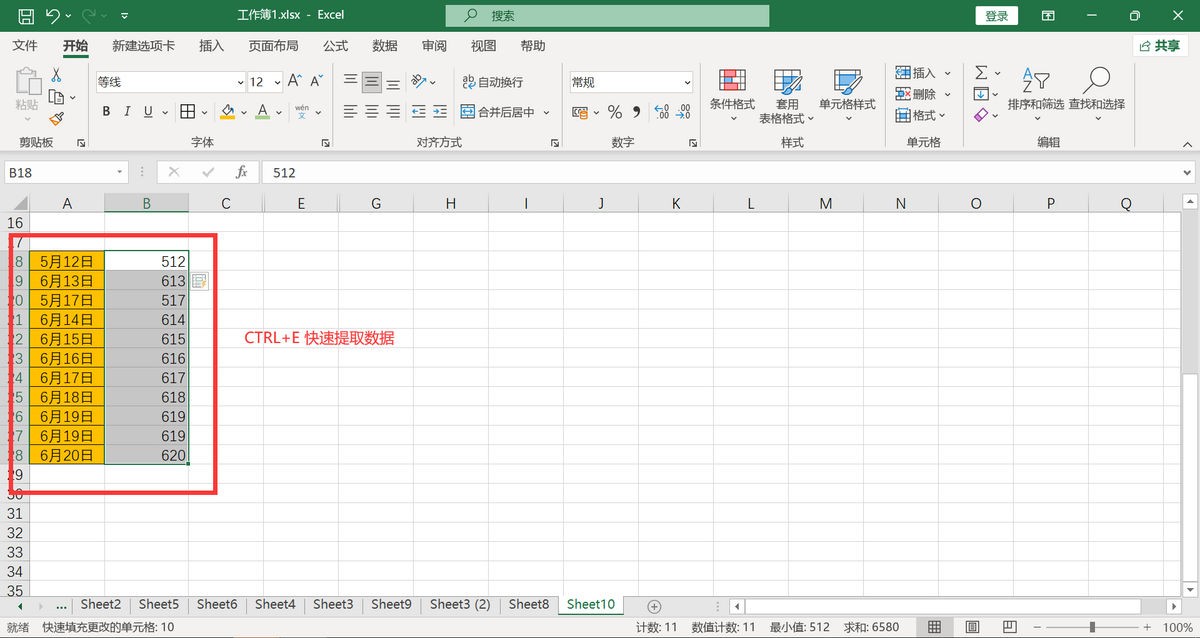Click the Increase Indent icon

tap(441, 112)
